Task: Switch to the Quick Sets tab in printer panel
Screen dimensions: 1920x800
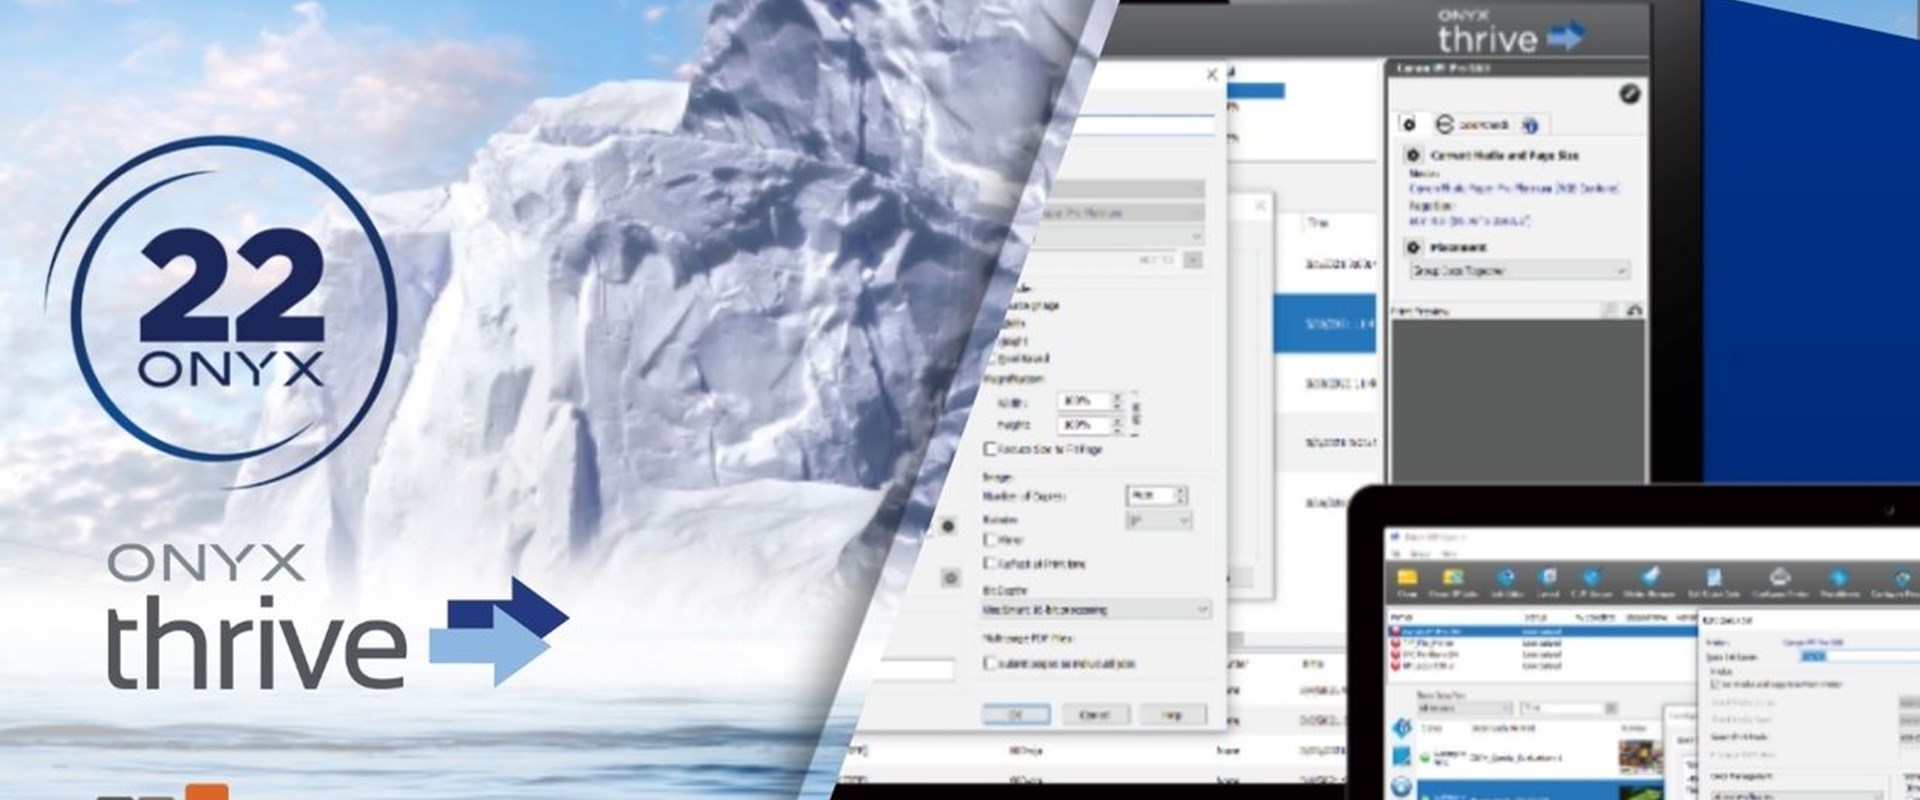Action: [1472, 125]
